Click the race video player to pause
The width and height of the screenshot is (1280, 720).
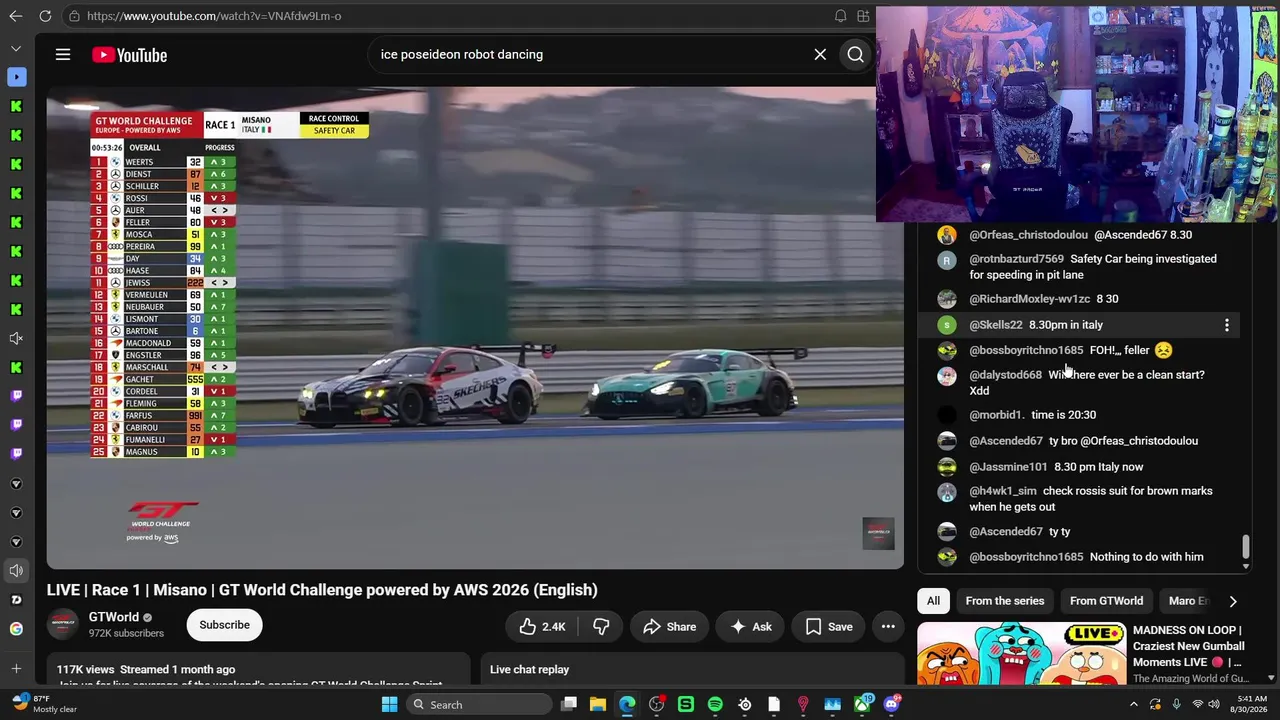click(475, 328)
